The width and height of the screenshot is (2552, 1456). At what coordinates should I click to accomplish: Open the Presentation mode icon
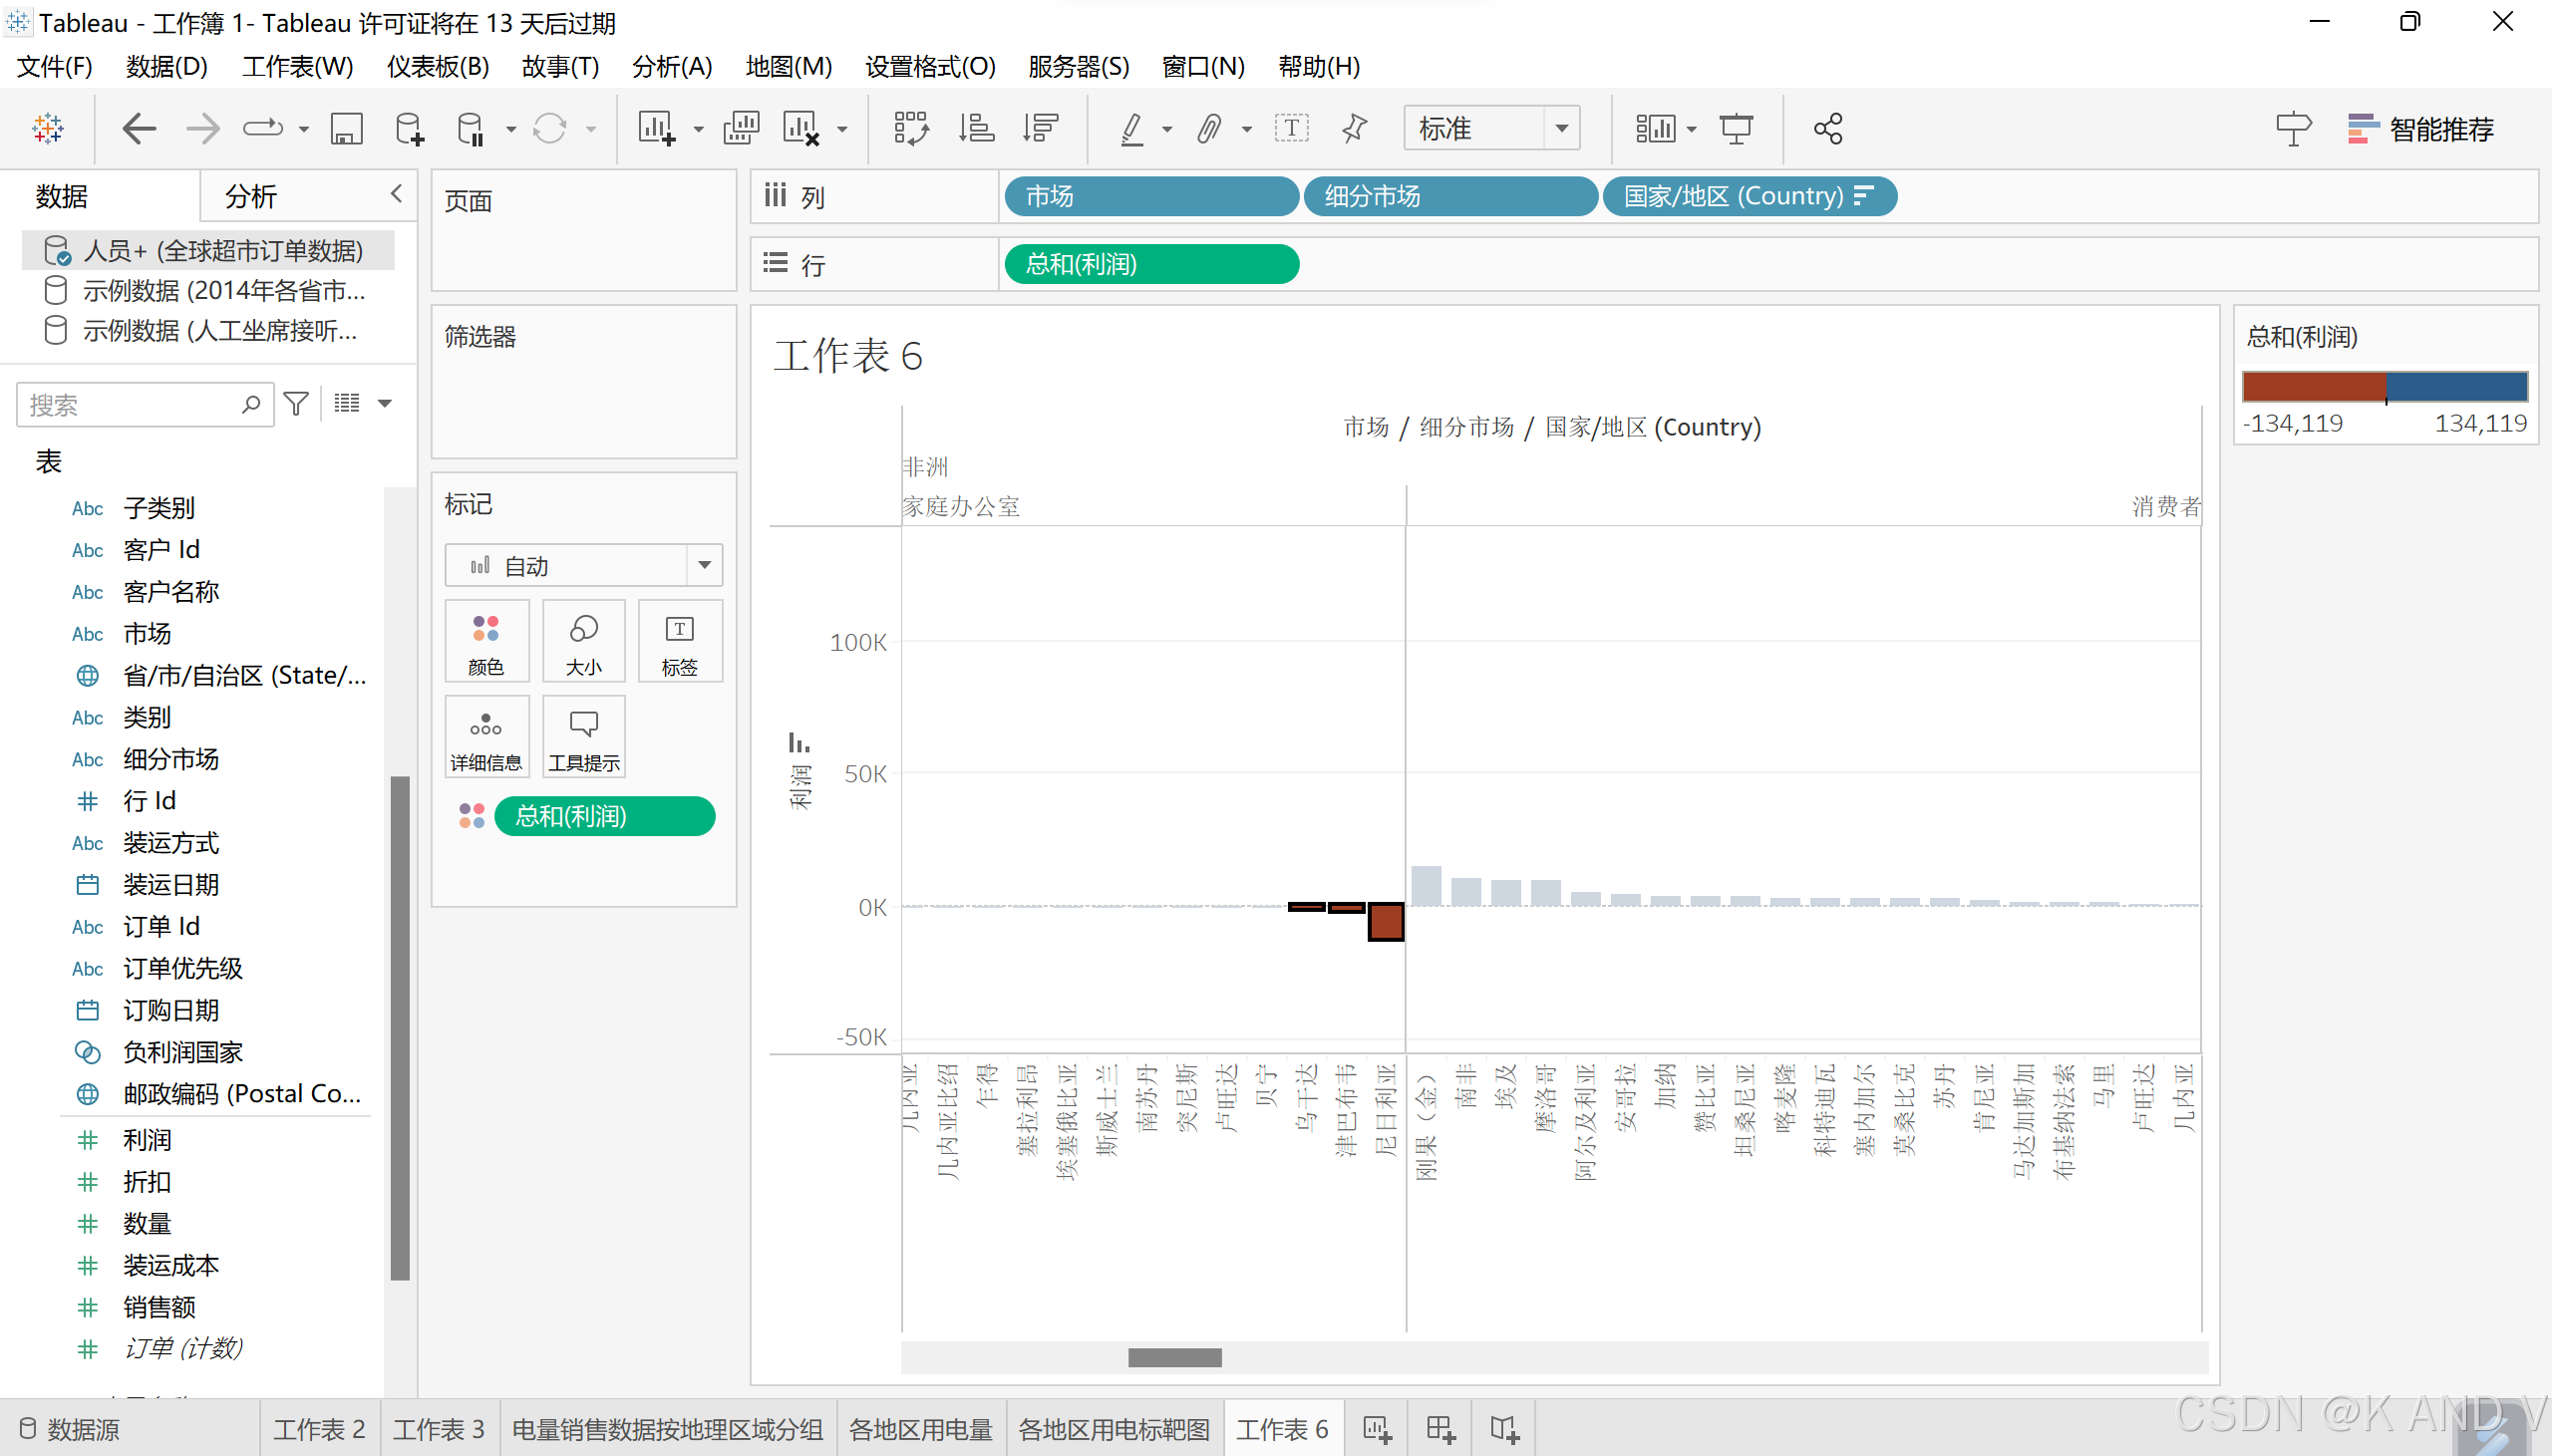coord(1736,129)
